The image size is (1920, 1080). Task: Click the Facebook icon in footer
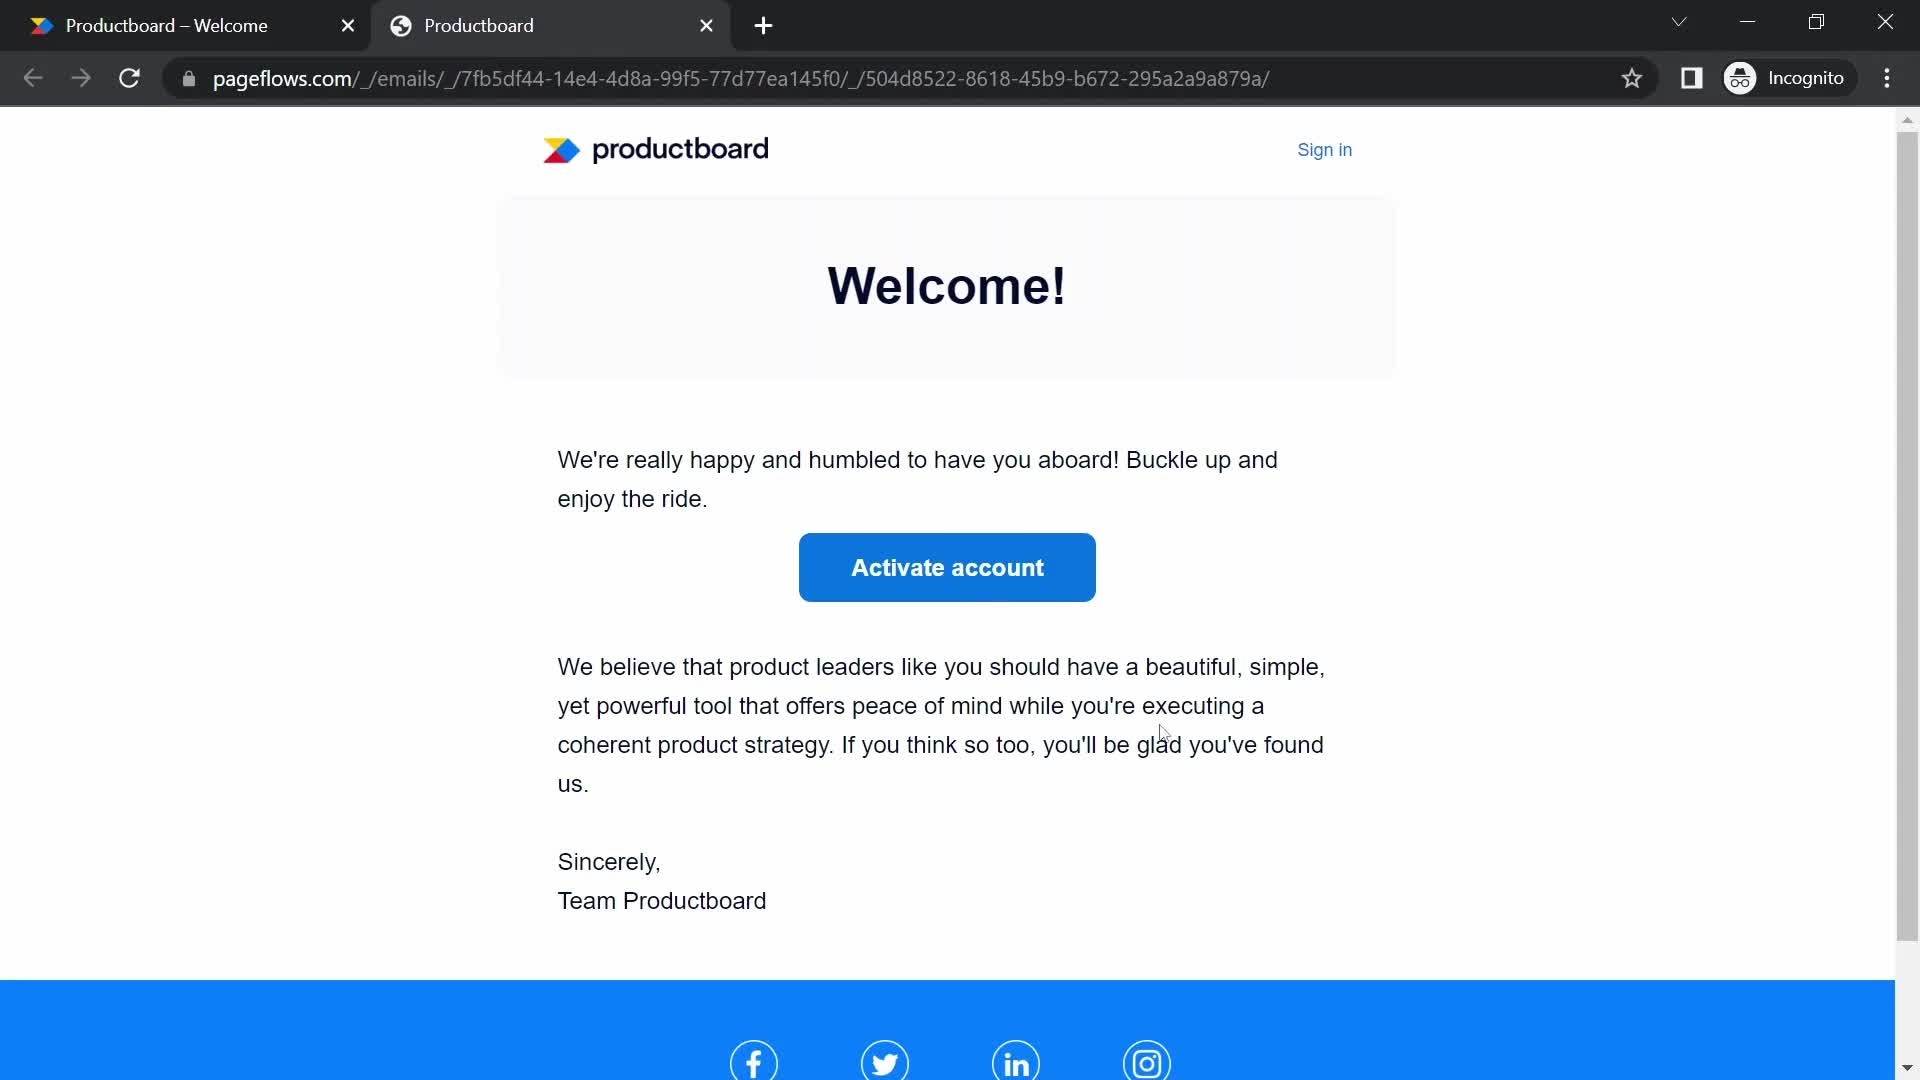pyautogui.click(x=754, y=1061)
